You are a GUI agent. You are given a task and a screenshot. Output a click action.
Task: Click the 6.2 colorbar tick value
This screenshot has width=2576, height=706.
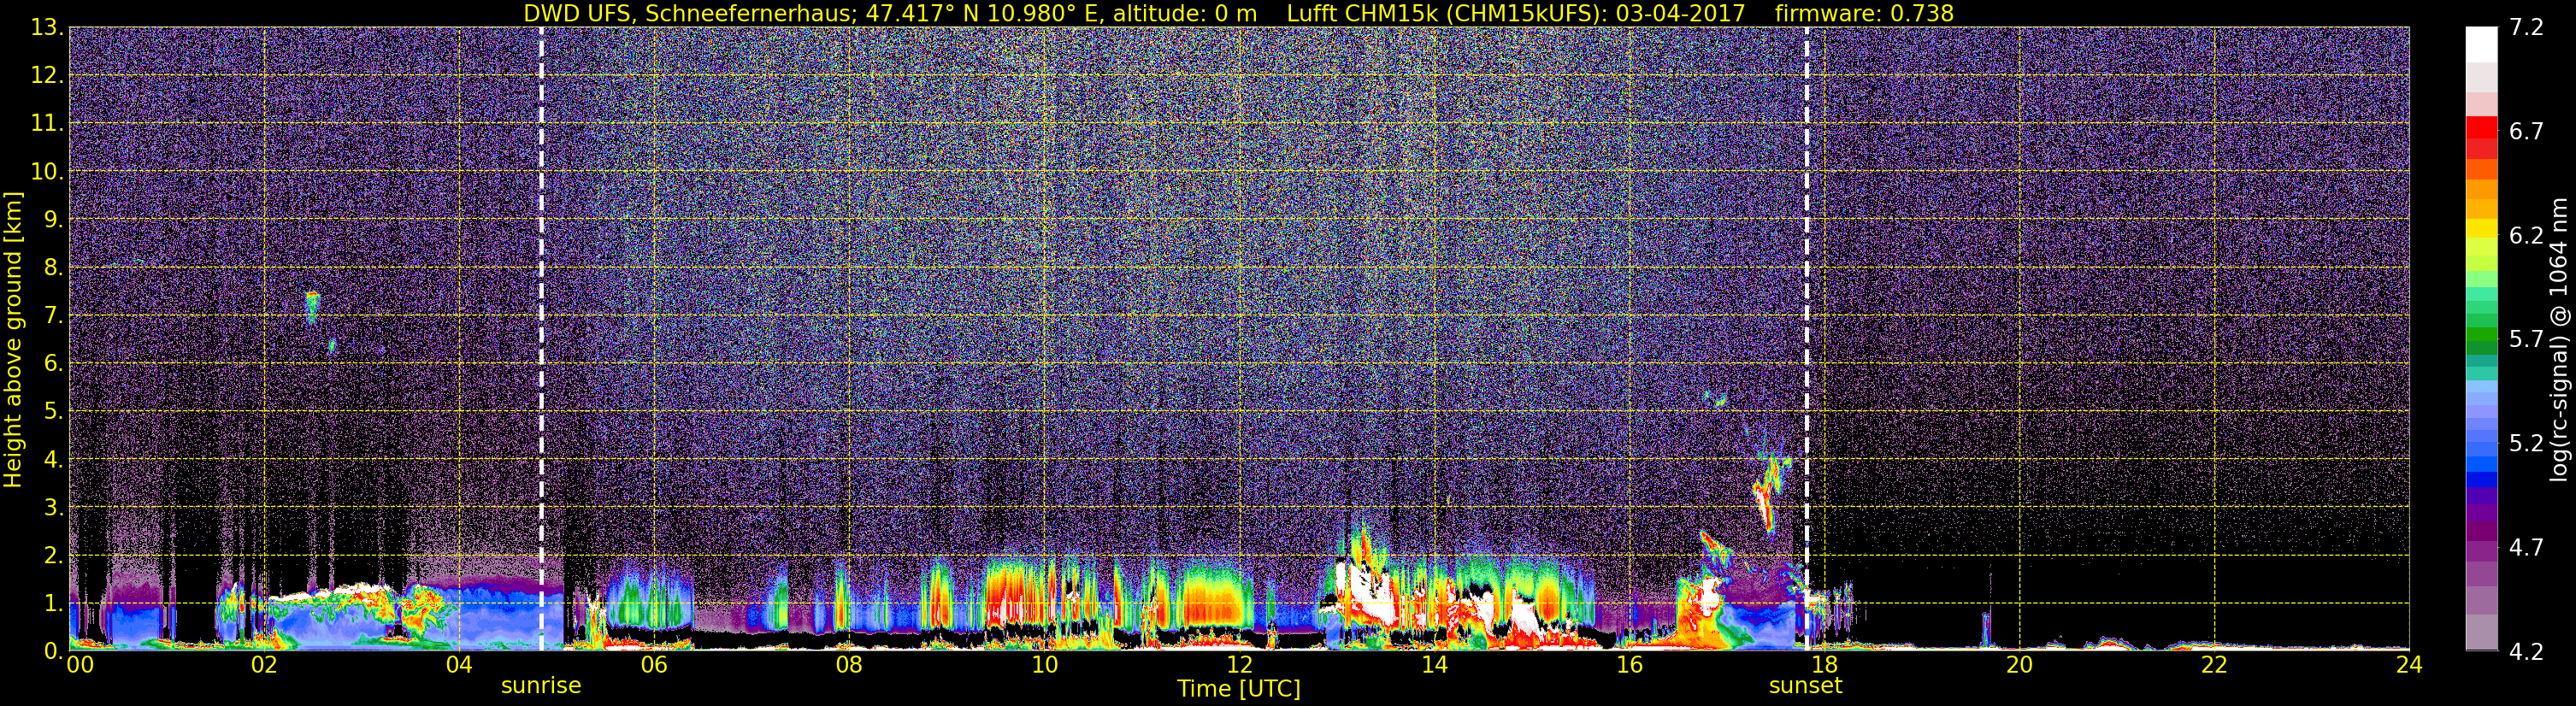(x=2526, y=236)
